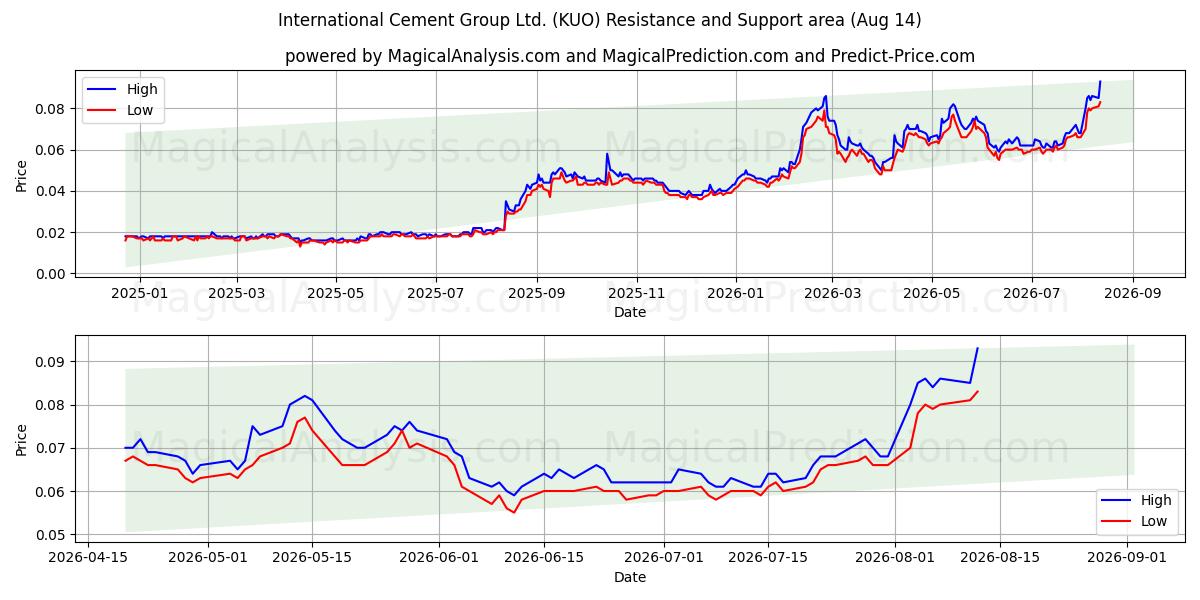Viewport: 1200px width, 600px height.
Task: Click the 2026-05-01 tick label on bottom chart
Action: click(x=208, y=558)
